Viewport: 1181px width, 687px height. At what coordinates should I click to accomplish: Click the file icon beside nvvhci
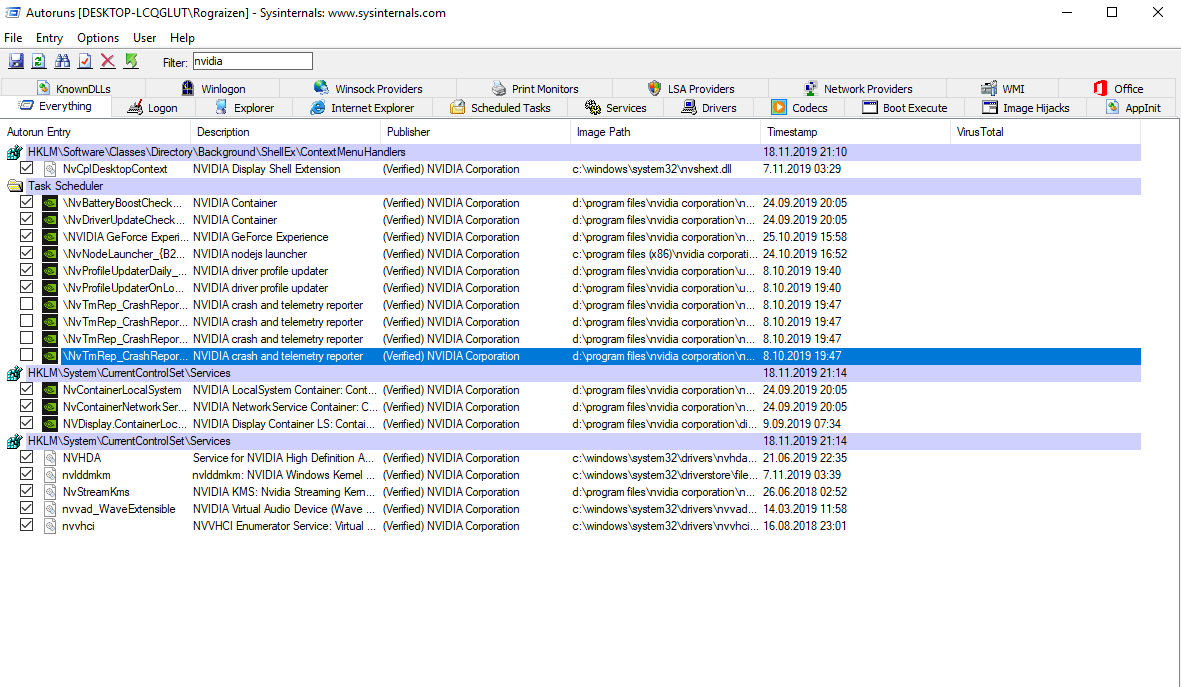coord(50,526)
